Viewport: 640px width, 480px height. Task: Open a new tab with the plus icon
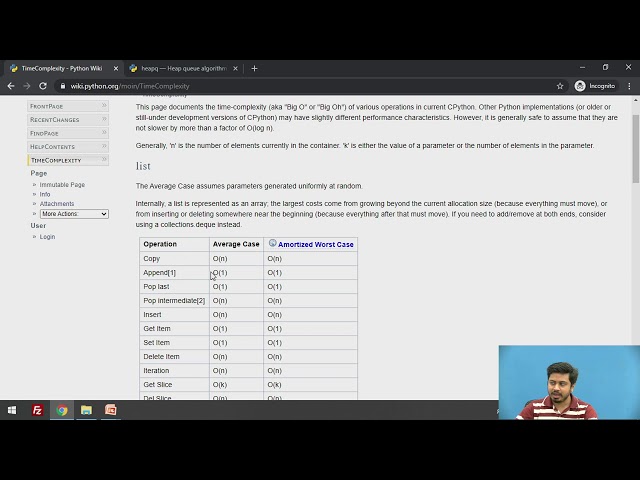tap(254, 69)
